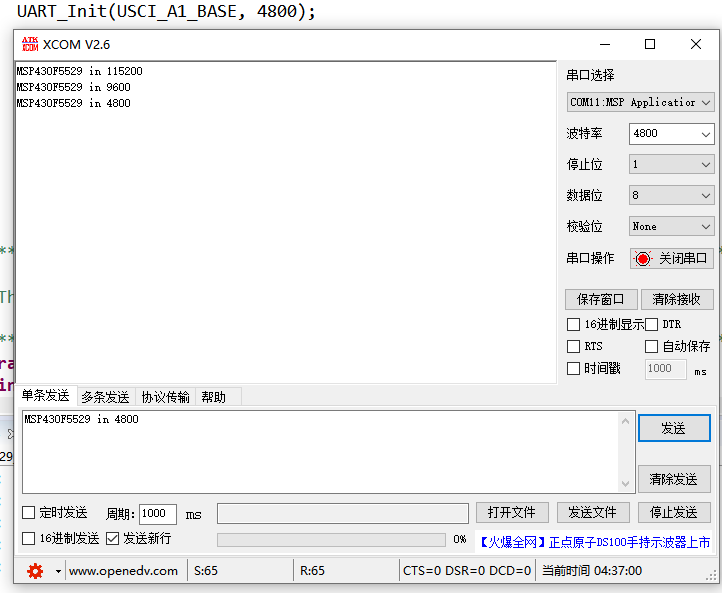Click the XCOM app logo icon
The height and width of the screenshot is (593, 722).
click(x=30, y=44)
